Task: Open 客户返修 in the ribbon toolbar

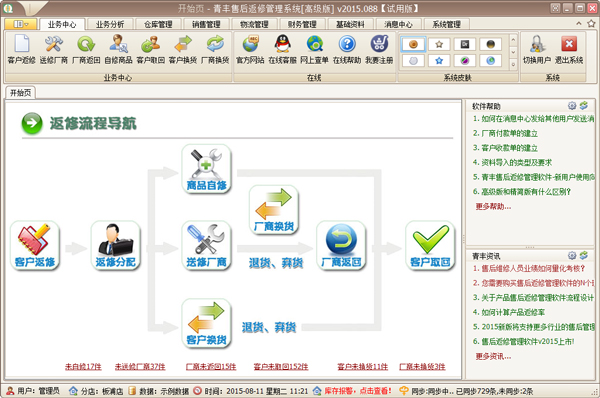Action: (x=21, y=49)
